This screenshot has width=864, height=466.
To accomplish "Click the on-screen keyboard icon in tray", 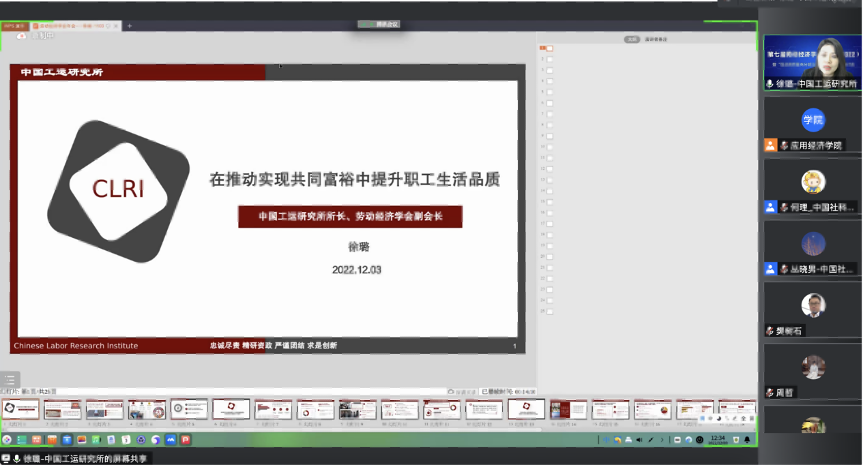I will pos(677,440).
